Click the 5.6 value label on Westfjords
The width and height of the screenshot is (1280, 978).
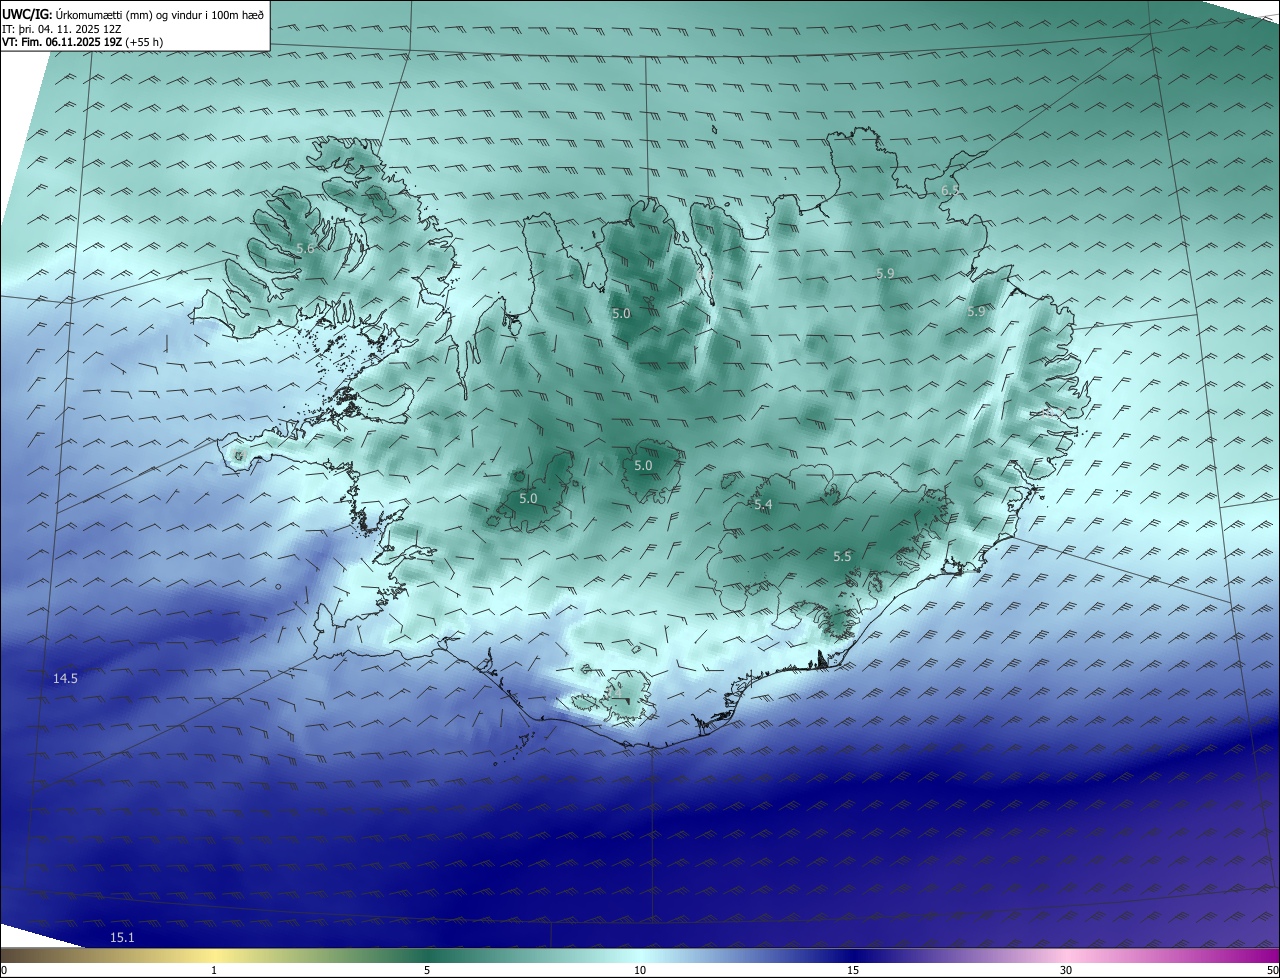click(x=306, y=248)
